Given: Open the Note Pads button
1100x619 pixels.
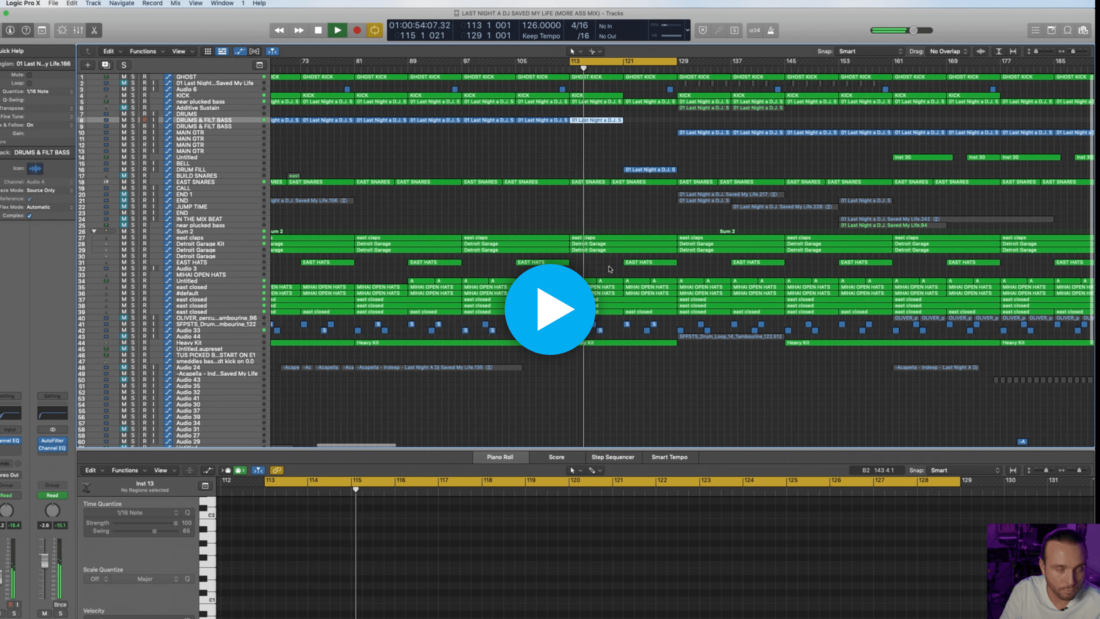Looking at the screenshot, I should point(1052,30).
